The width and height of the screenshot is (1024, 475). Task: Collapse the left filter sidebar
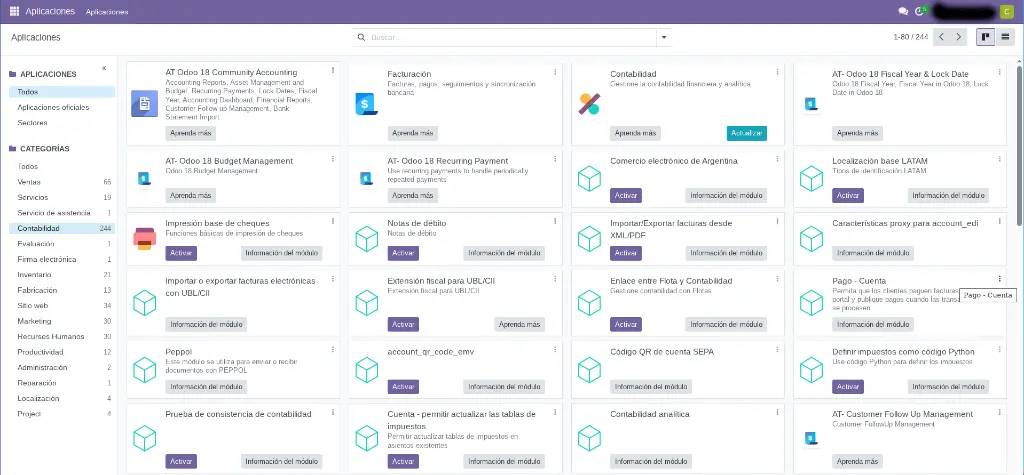pos(105,68)
